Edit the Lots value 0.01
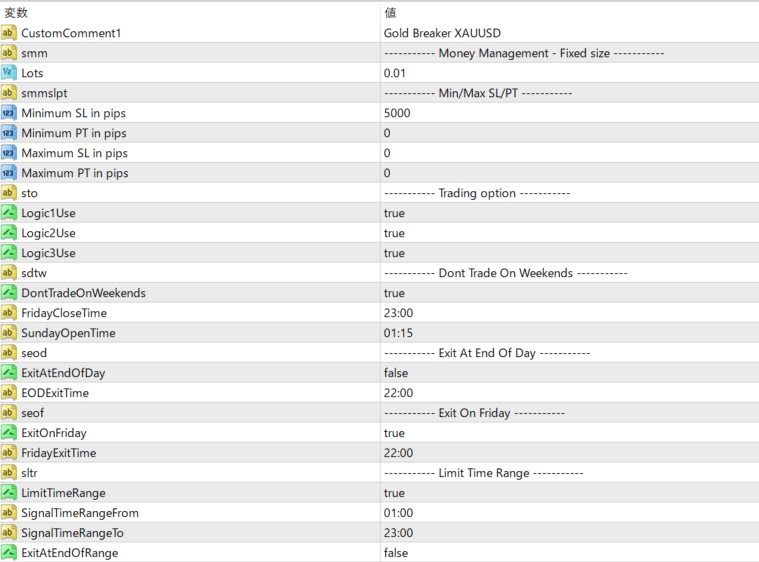The width and height of the screenshot is (759, 562). [x=397, y=73]
